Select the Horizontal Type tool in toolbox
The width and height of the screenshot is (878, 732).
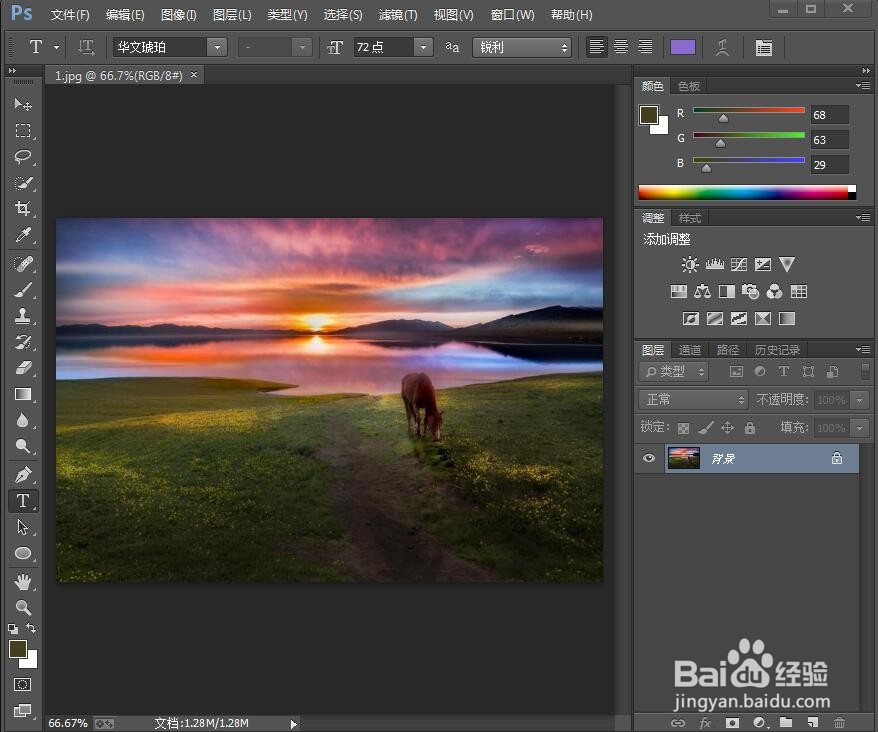(x=23, y=501)
